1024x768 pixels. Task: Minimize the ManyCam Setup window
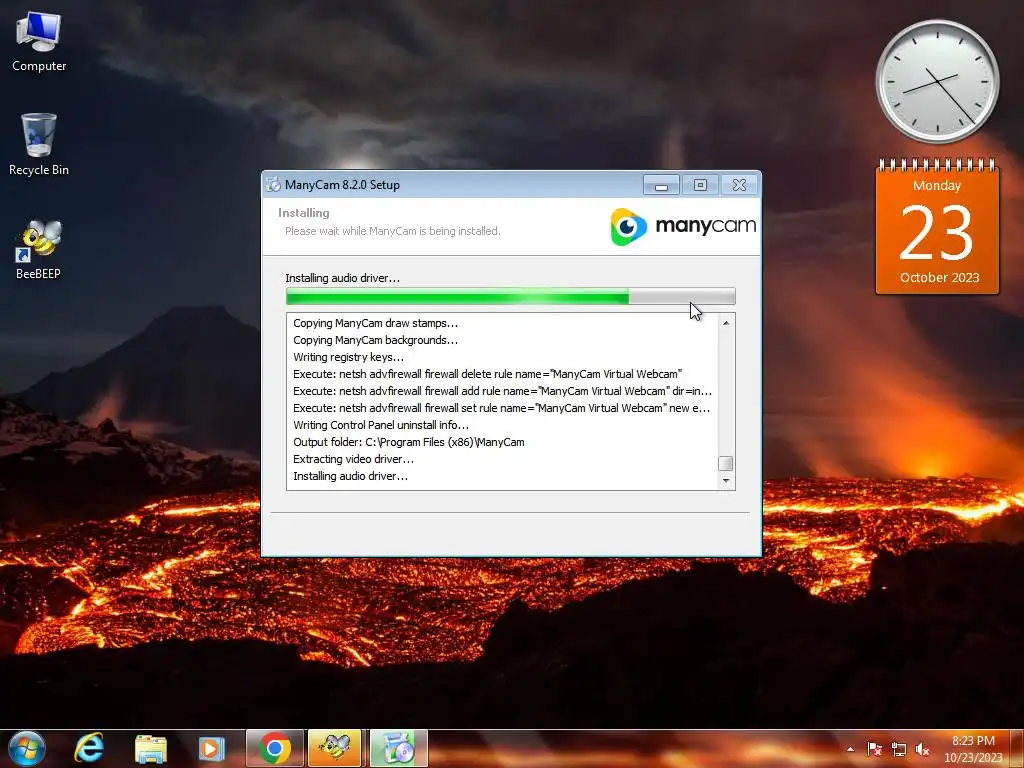pyautogui.click(x=661, y=185)
